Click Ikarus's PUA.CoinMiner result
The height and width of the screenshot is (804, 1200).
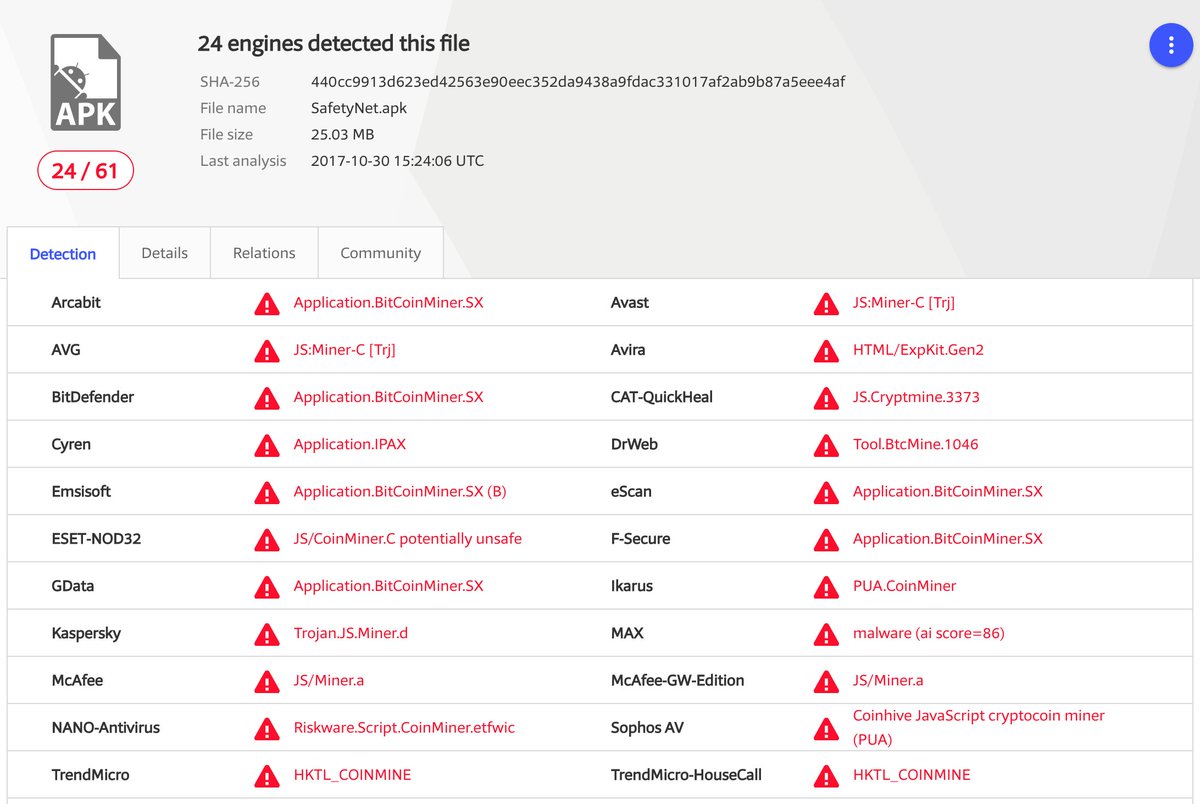point(905,586)
